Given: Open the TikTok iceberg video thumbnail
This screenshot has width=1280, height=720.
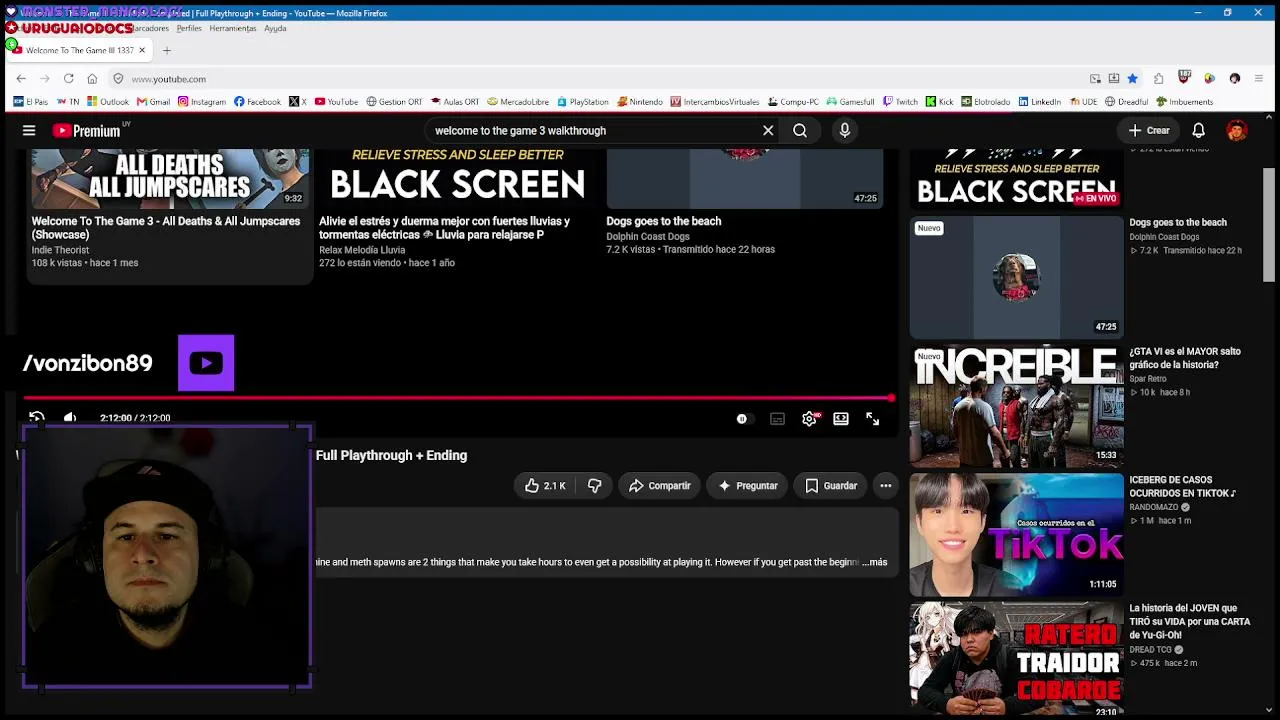Looking at the screenshot, I should [x=1016, y=535].
